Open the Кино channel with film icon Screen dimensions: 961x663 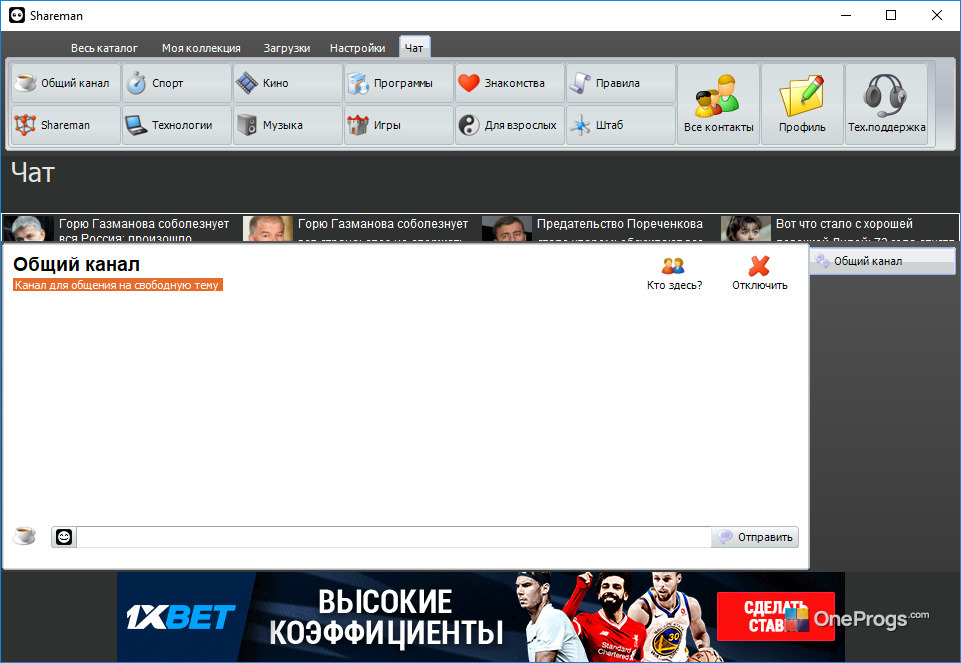click(x=288, y=83)
